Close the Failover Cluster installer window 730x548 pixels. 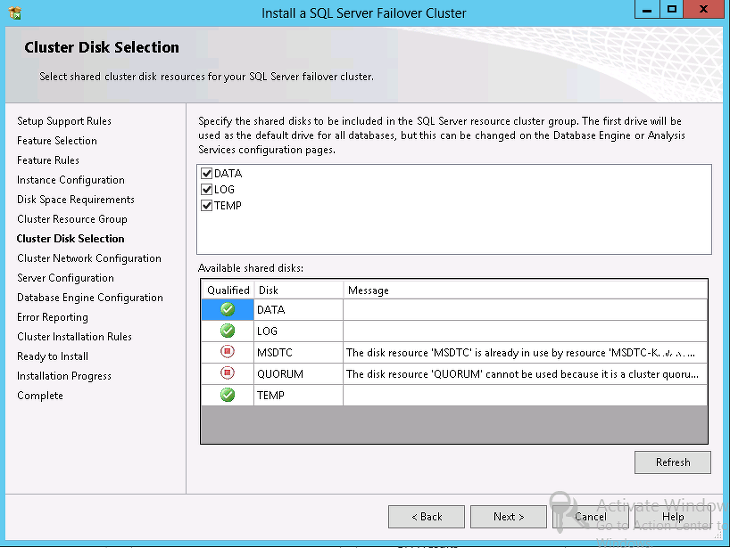(x=703, y=9)
